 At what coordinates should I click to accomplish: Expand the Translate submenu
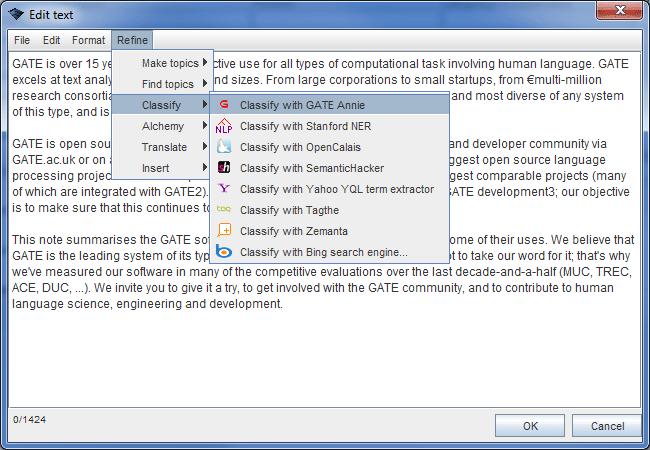(x=162, y=147)
